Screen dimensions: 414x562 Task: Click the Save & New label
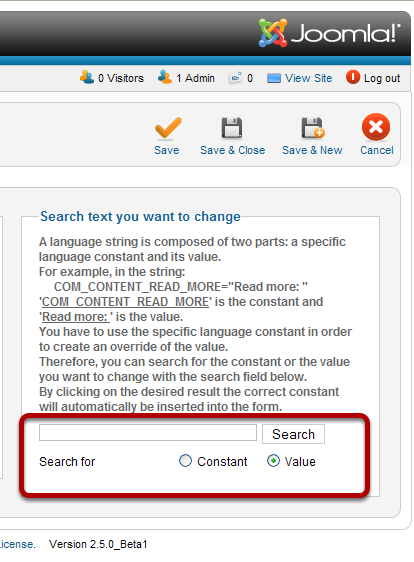pos(312,150)
